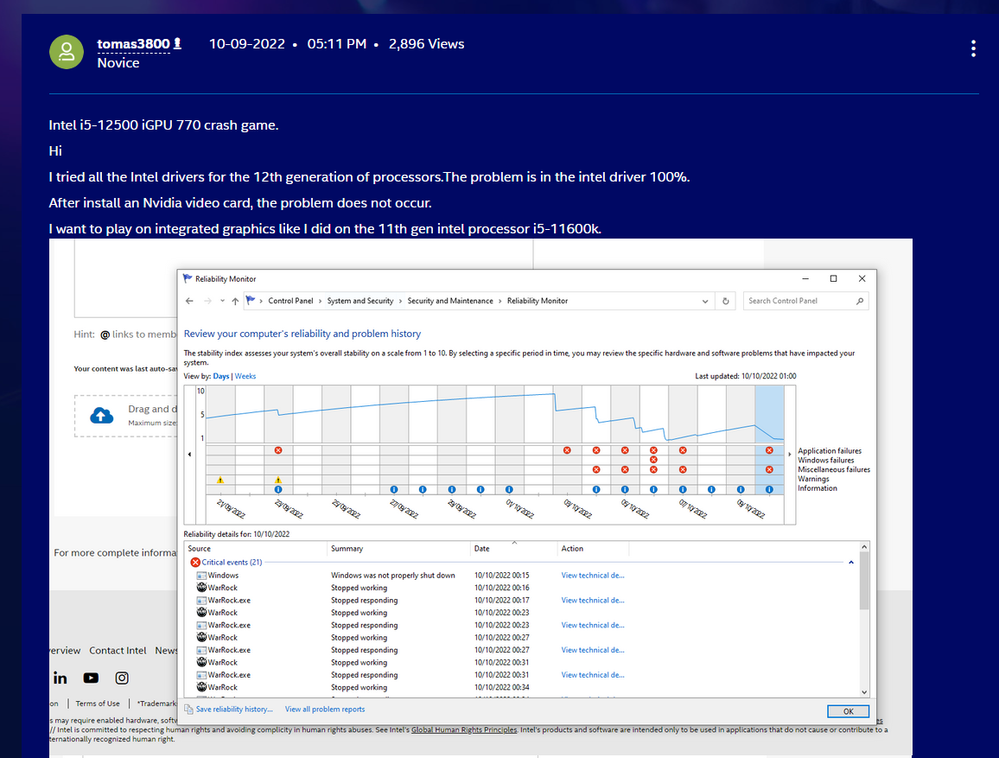Open the Intel YouTube icon
This screenshot has width=999, height=758.
tap(91, 678)
